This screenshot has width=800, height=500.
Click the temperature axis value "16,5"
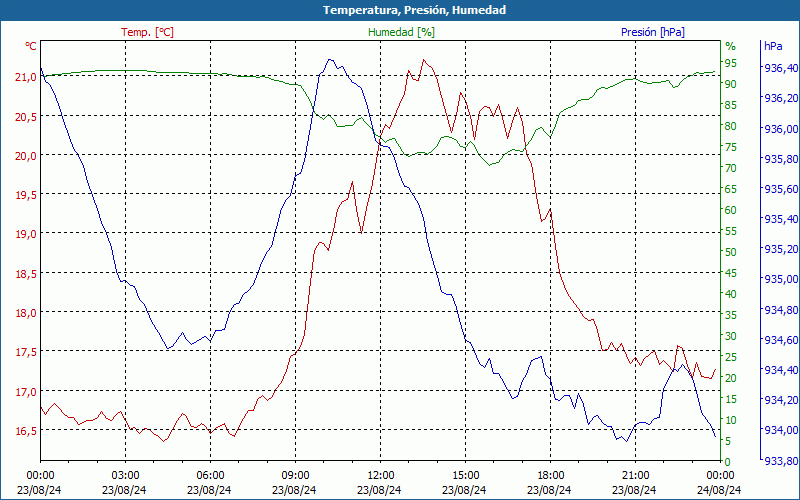(x=25, y=431)
